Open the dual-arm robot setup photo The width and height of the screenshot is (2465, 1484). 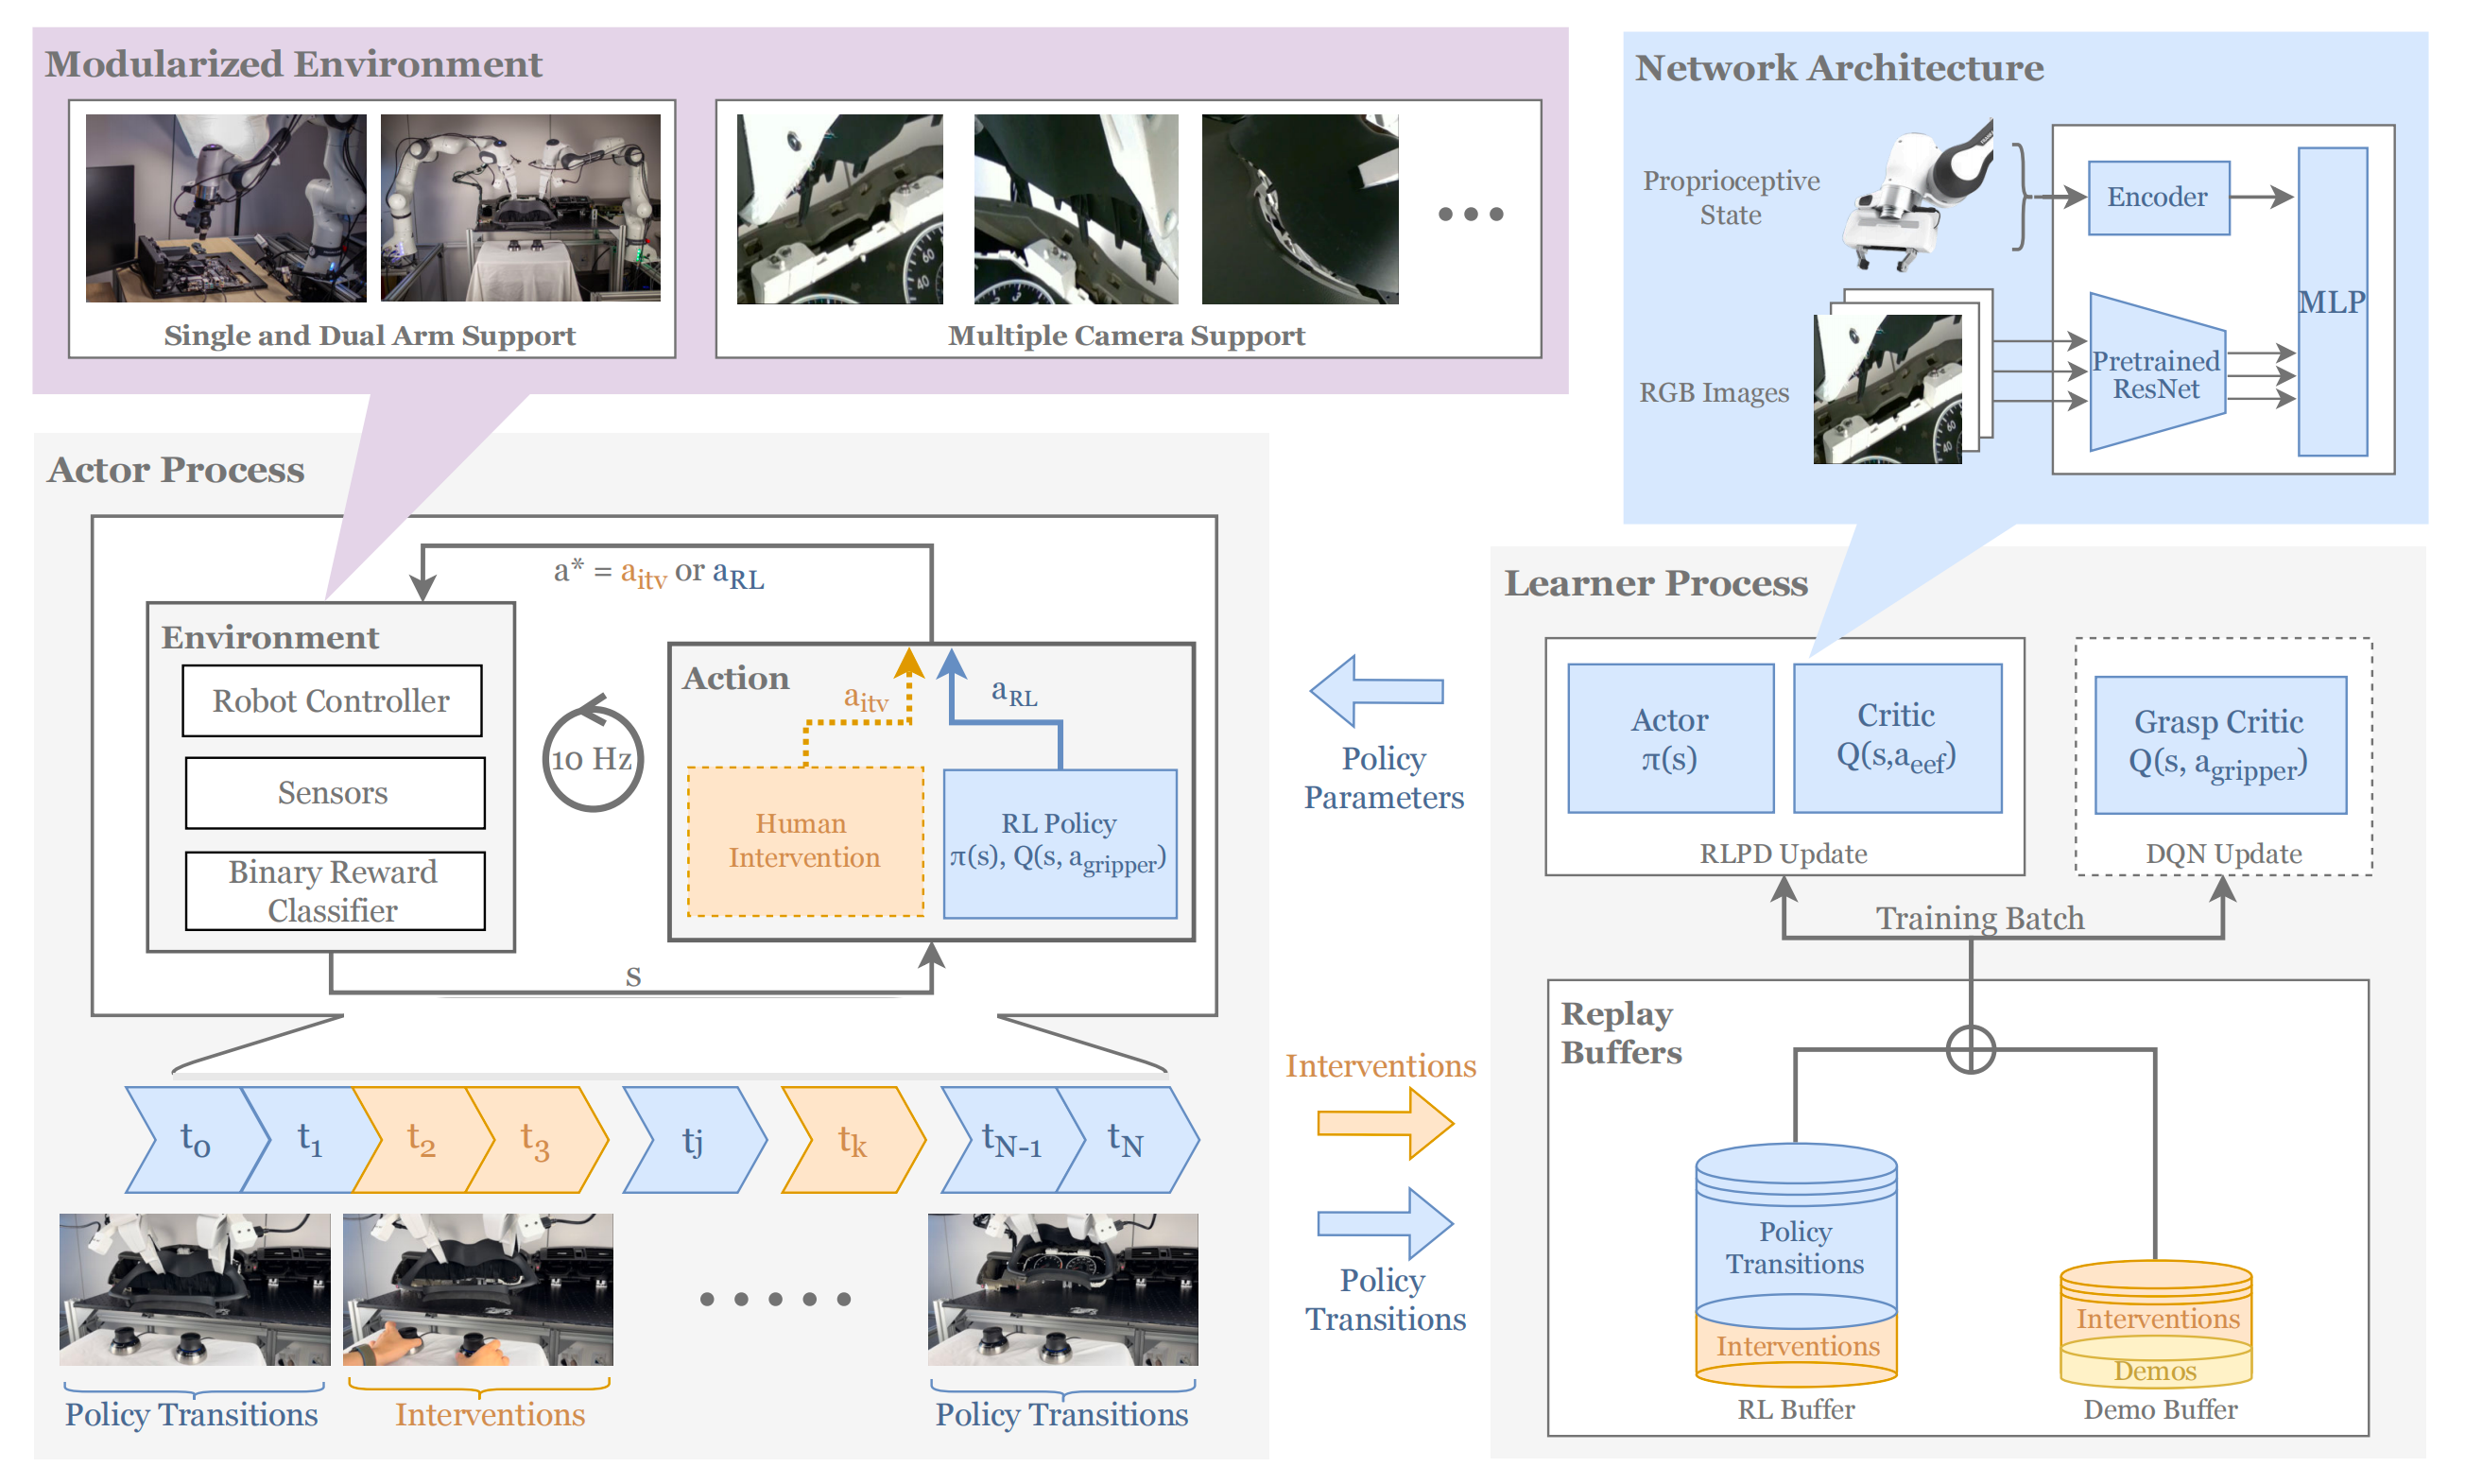520,208
